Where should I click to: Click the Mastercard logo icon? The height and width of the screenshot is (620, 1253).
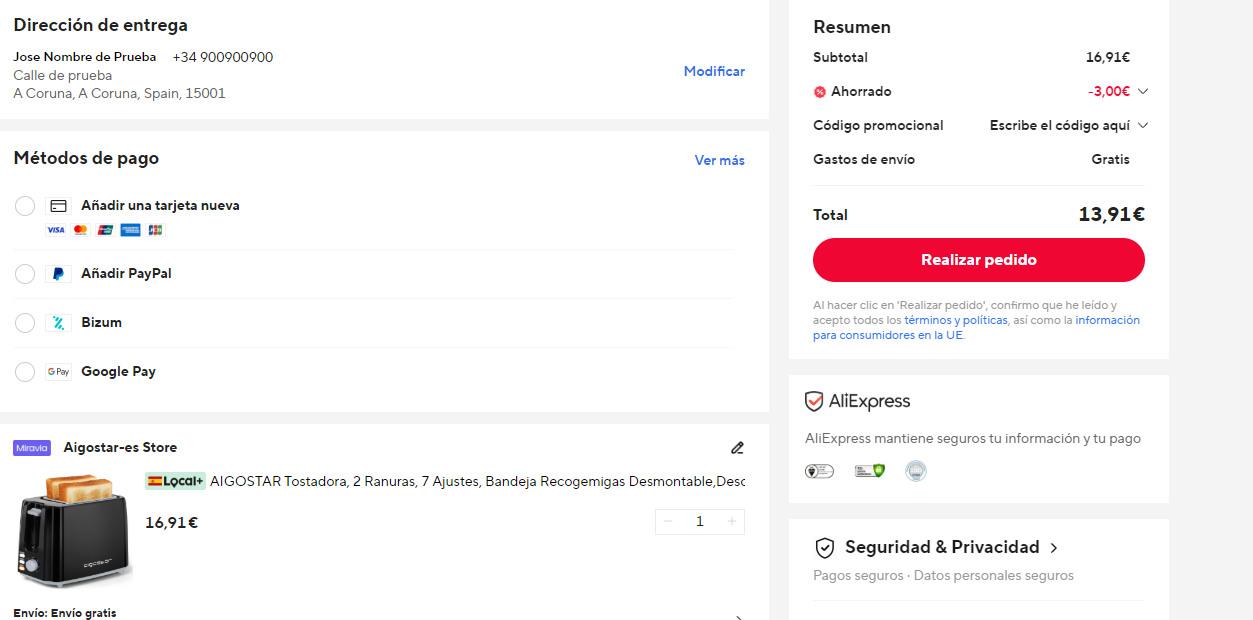tap(80, 230)
